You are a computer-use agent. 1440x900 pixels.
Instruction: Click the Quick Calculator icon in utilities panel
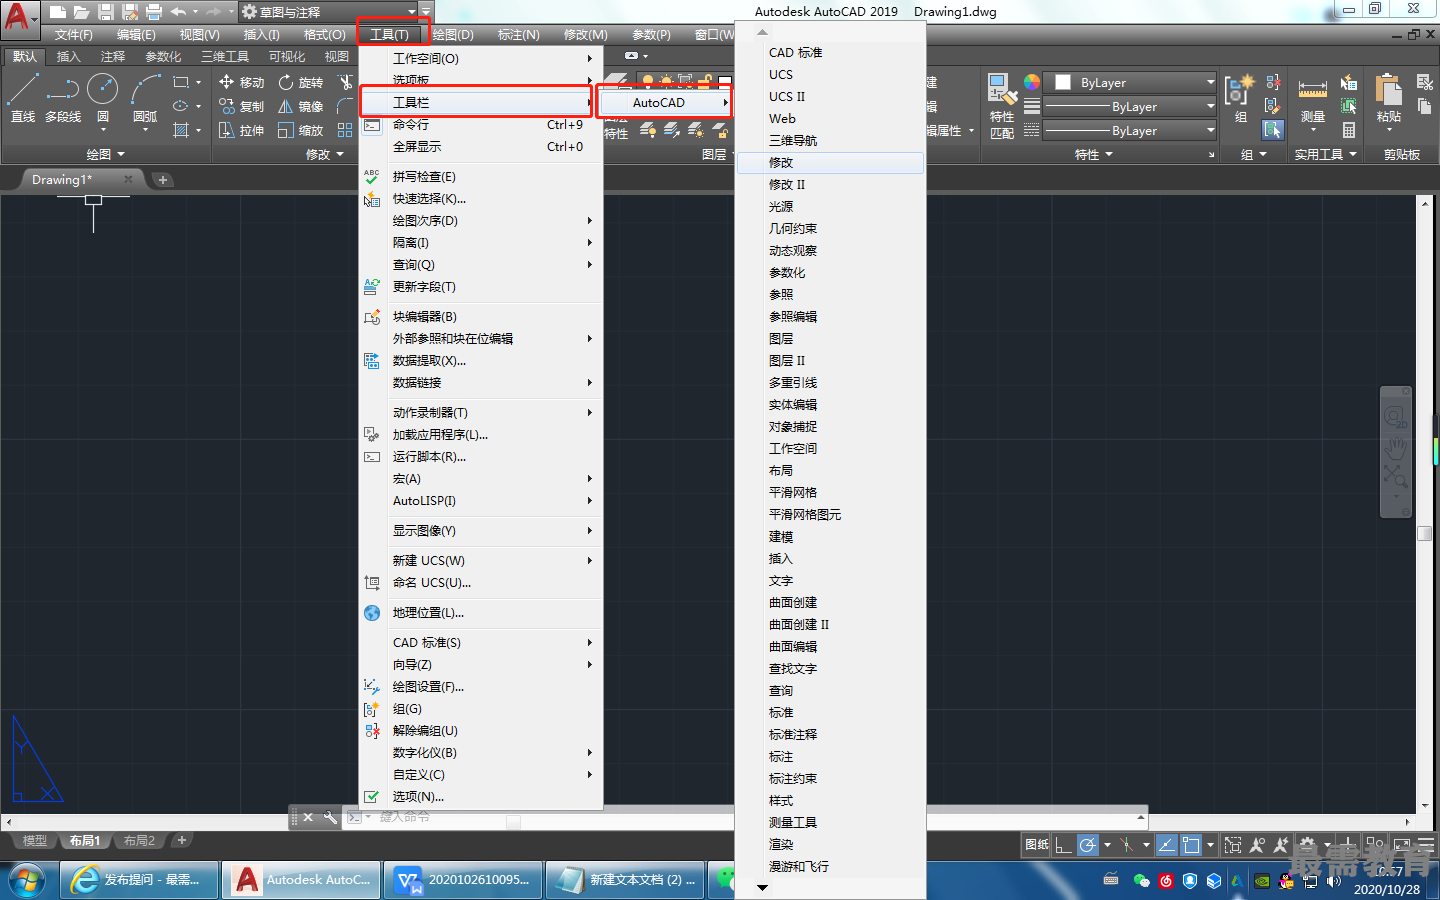[x=1349, y=130]
